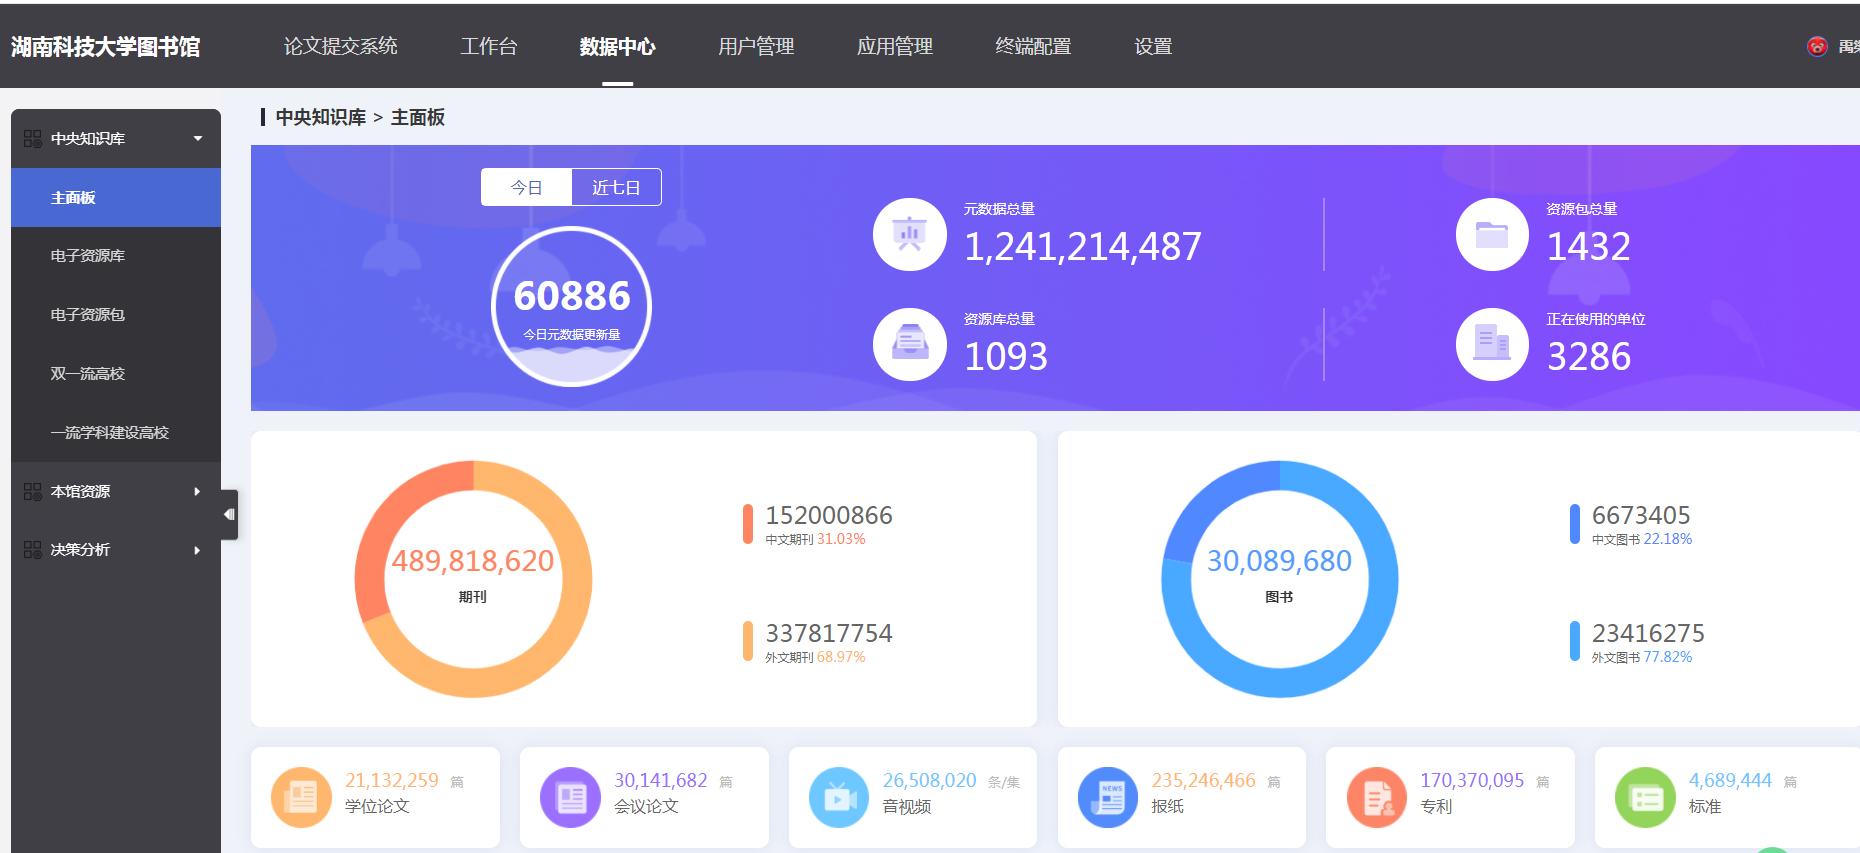This screenshot has width=1860, height=853.
Task: Open 电子资源库 in the sidebar
Action: tap(116, 256)
